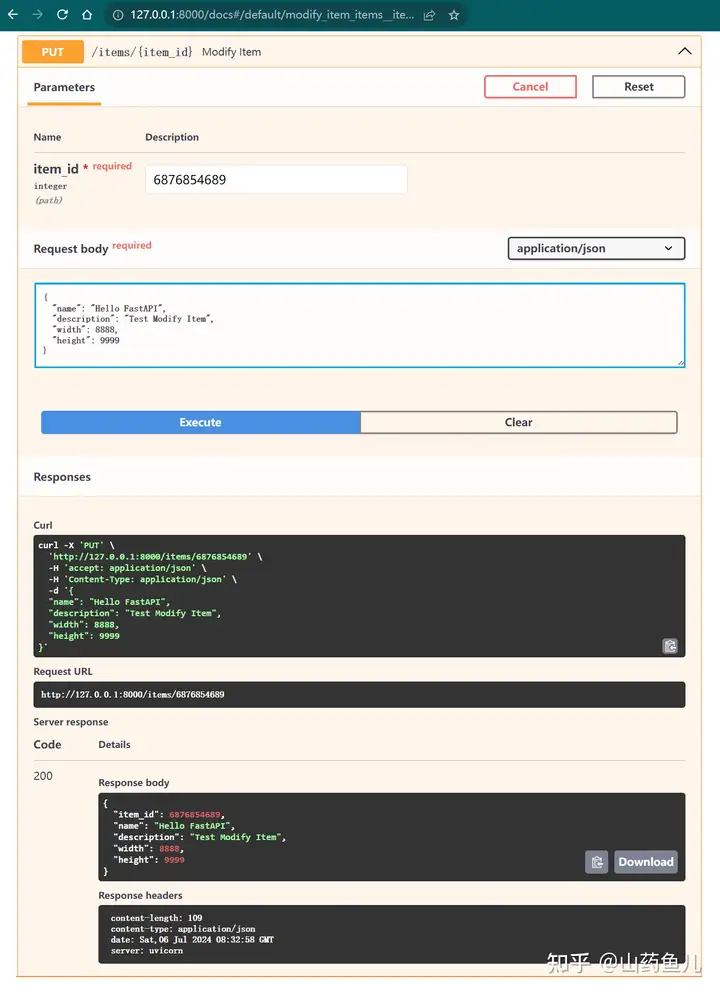Screen dimensions: 720x993
Task: Select the Modify Item summary text
Action: click(x=231, y=52)
